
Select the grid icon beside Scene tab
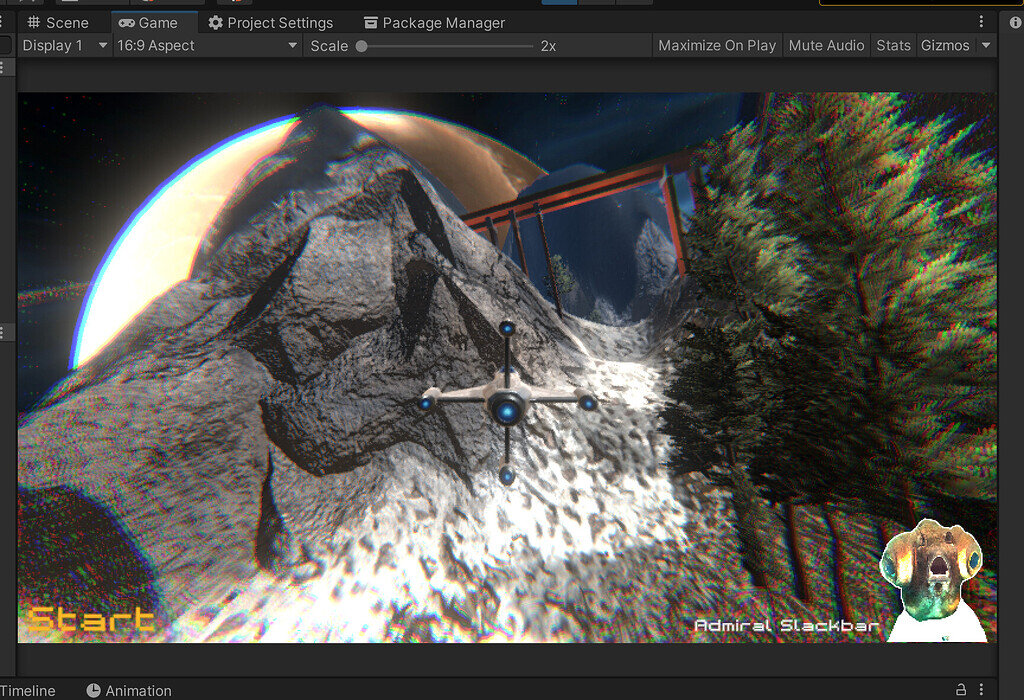[x=34, y=21]
